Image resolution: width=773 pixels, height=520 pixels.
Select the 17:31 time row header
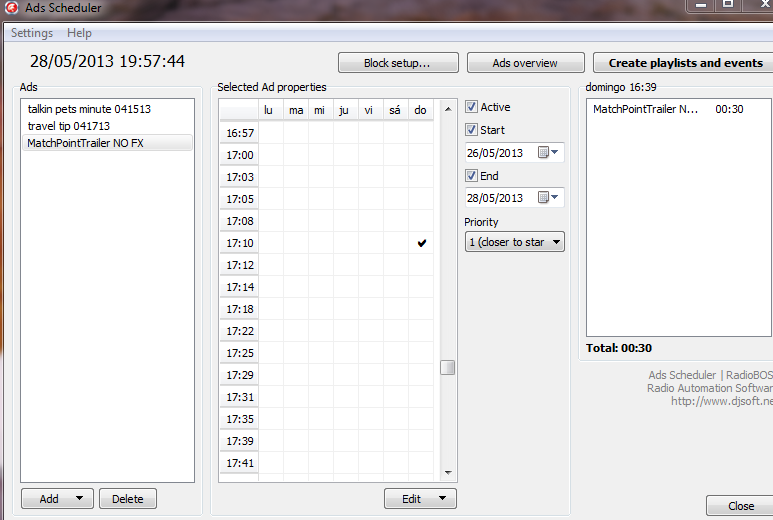click(x=239, y=397)
